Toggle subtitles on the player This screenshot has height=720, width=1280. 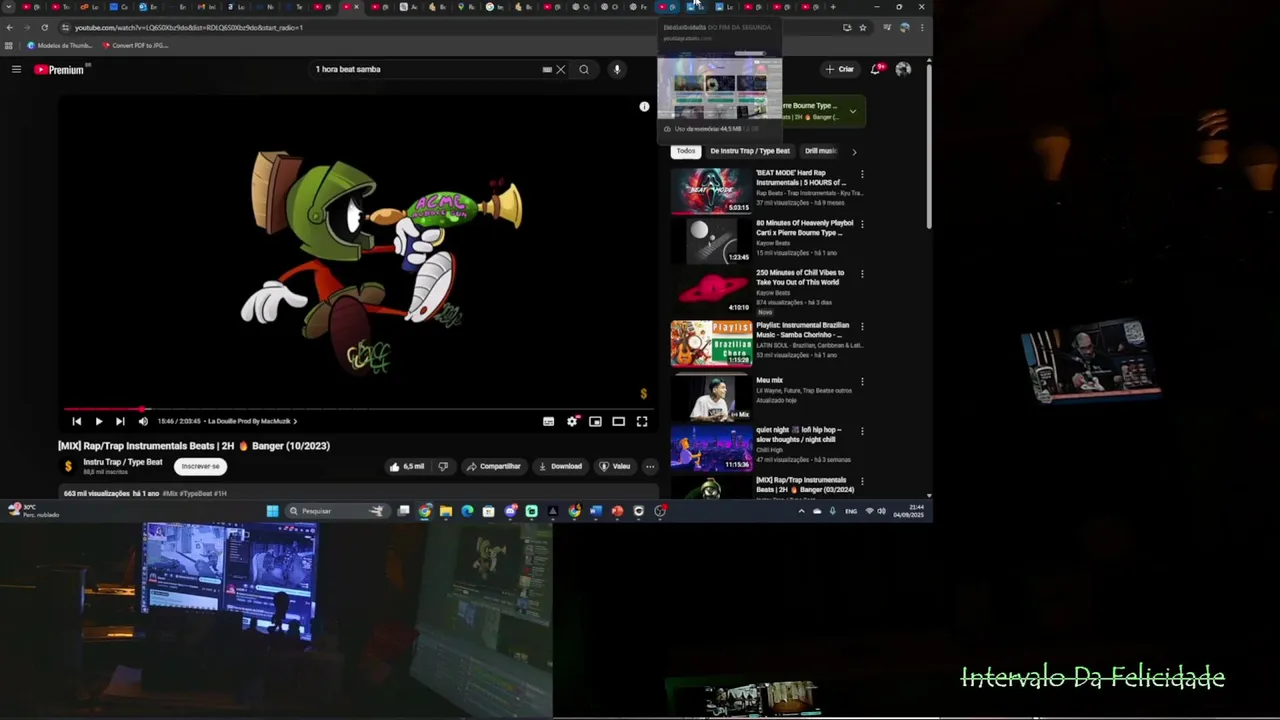pyautogui.click(x=548, y=421)
